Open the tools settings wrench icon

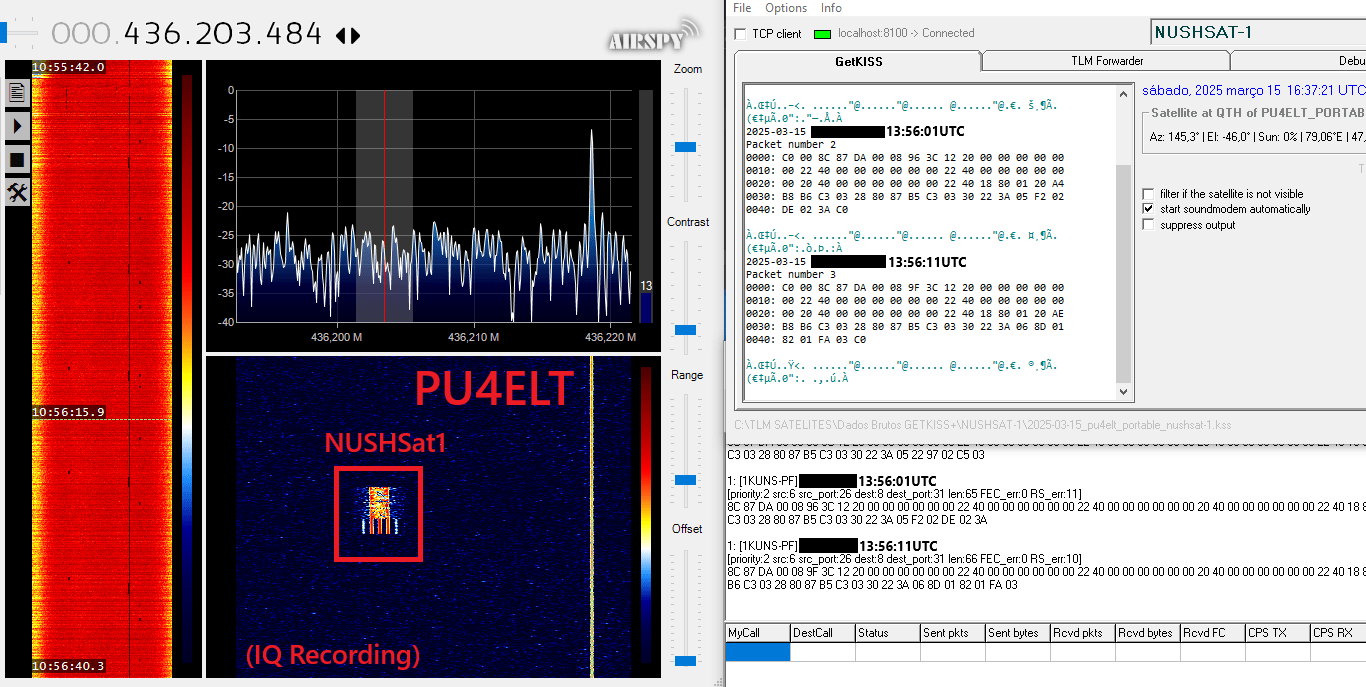pos(17,192)
